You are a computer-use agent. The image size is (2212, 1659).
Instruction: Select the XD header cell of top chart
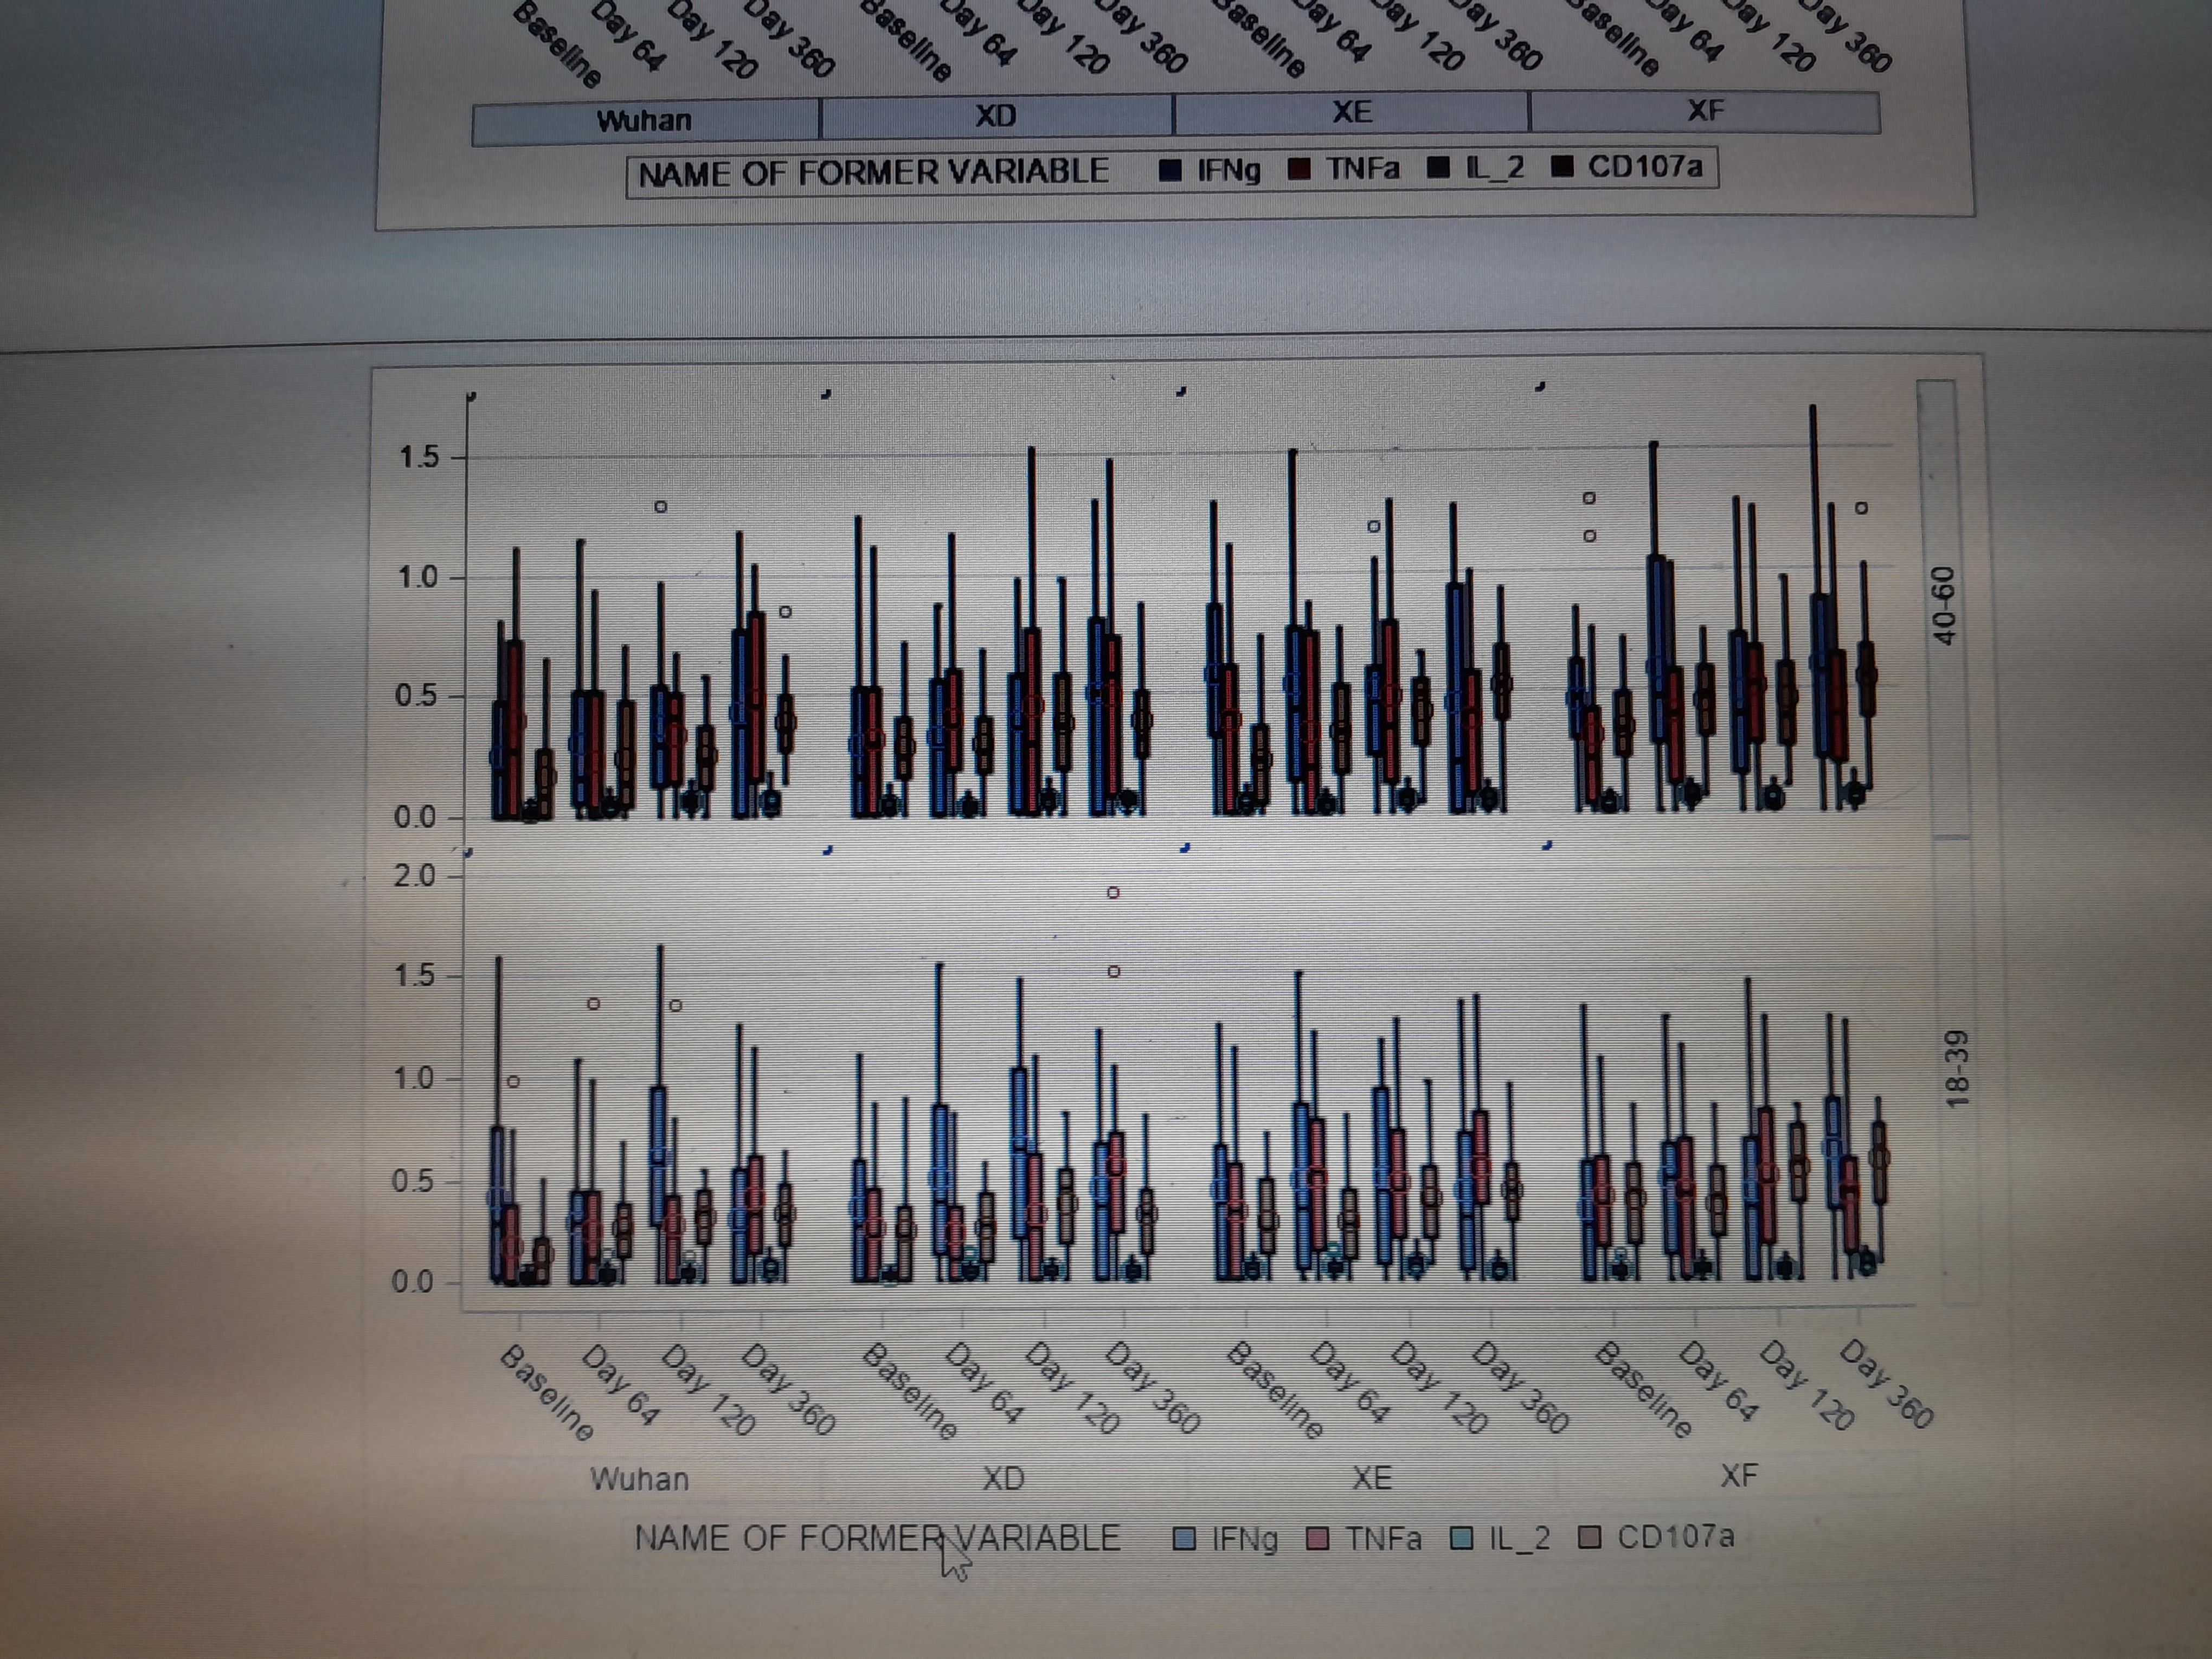[996, 116]
